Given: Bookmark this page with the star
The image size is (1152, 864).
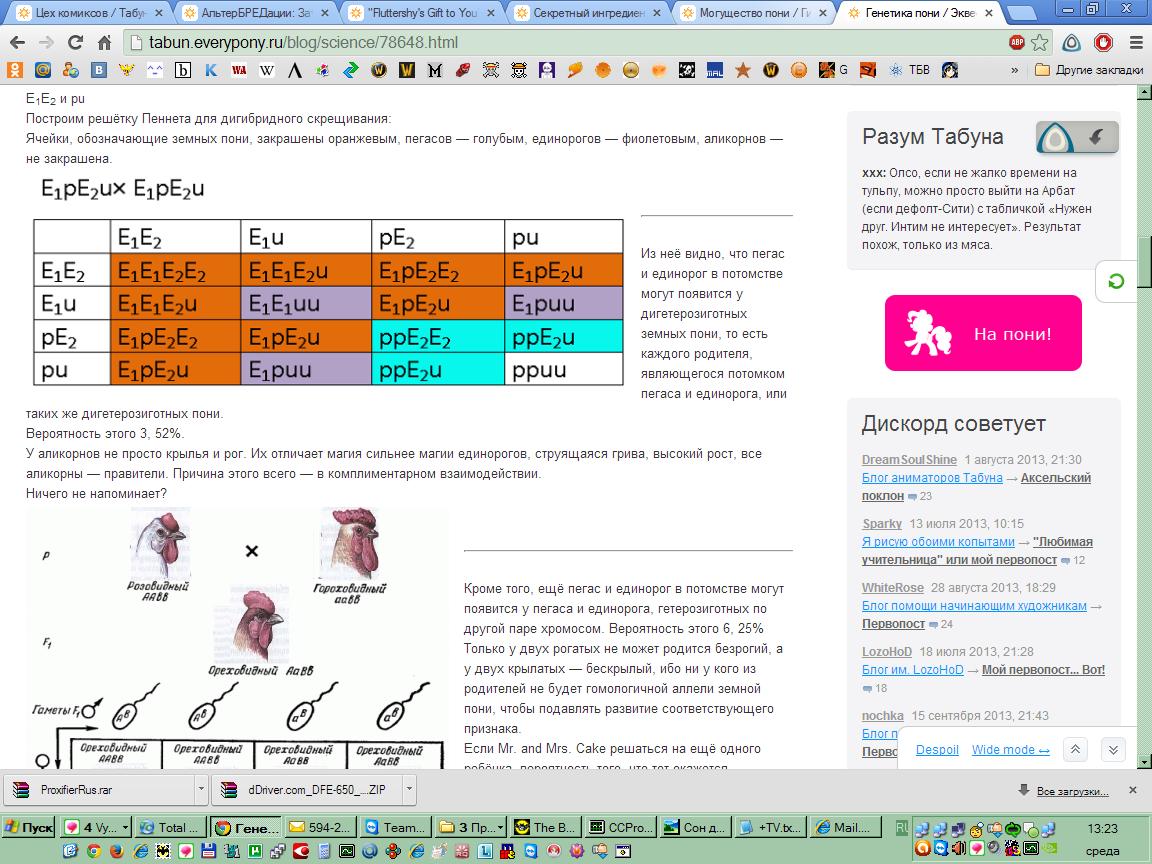Looking at the screenshot, I should [1040, 43].
